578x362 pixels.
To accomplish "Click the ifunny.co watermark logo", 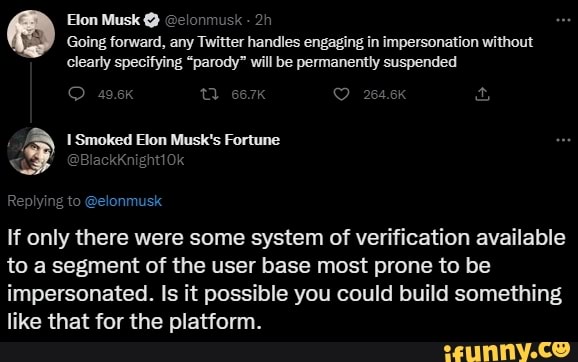I will point(506,351).
